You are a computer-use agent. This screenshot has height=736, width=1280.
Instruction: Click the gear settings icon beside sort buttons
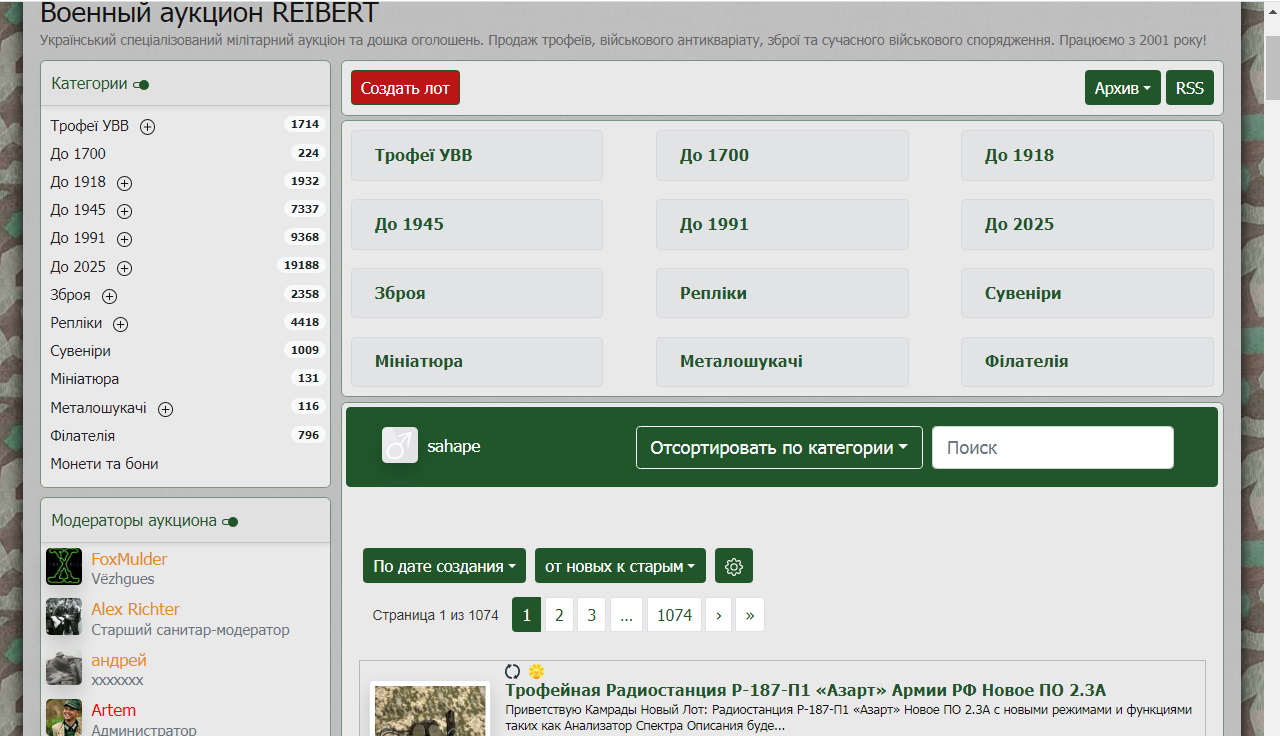[x=734, y=566]
